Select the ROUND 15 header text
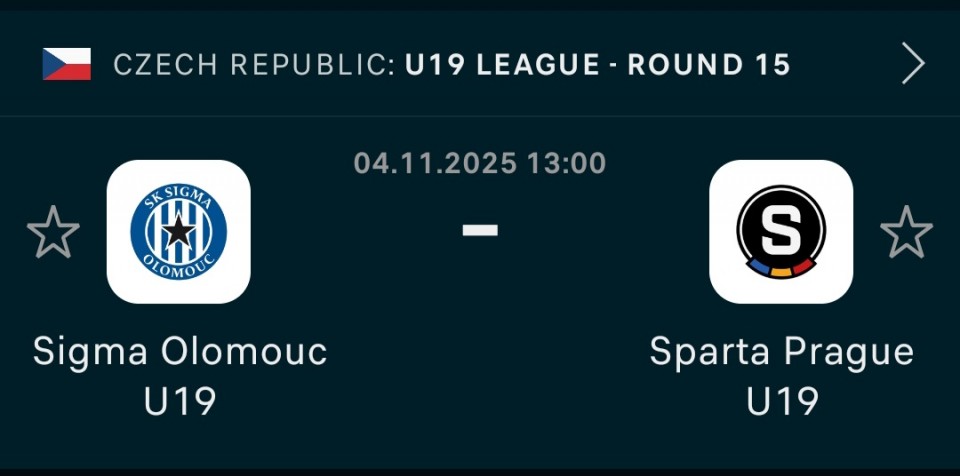This screenshot has width=960, height=476. point(709,65)
